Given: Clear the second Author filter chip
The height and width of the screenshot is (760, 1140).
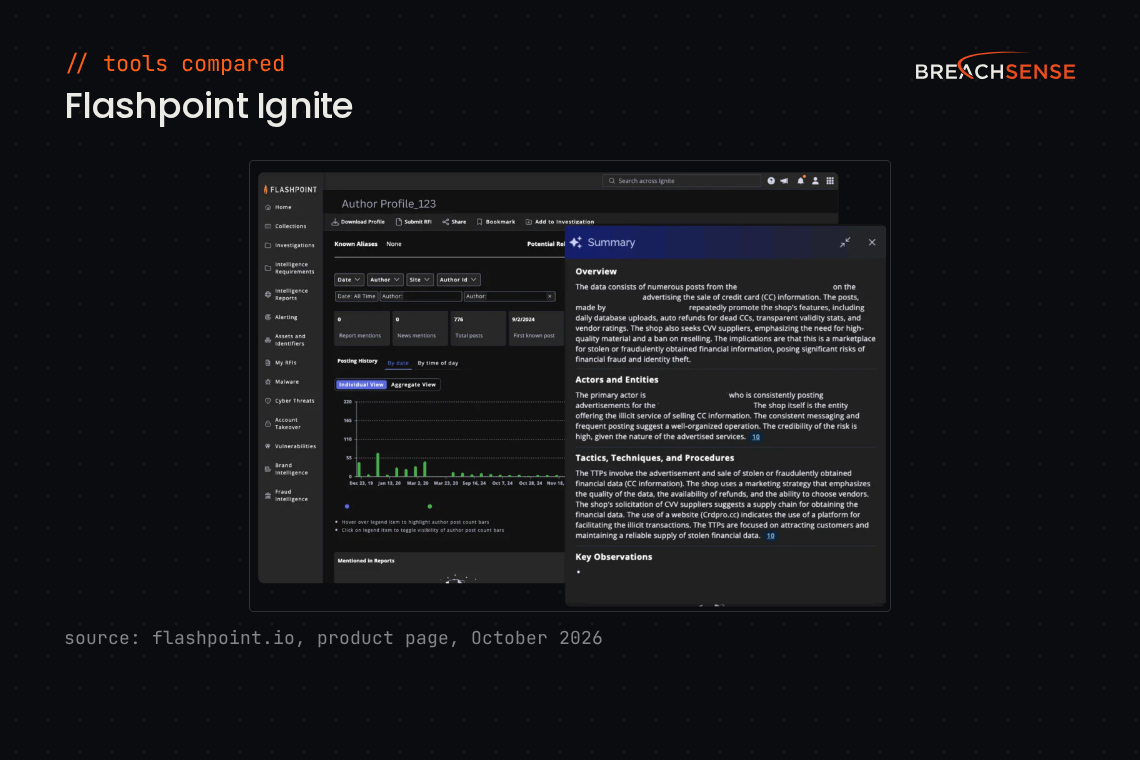Looking at the screenshot, I should (550, 296).
